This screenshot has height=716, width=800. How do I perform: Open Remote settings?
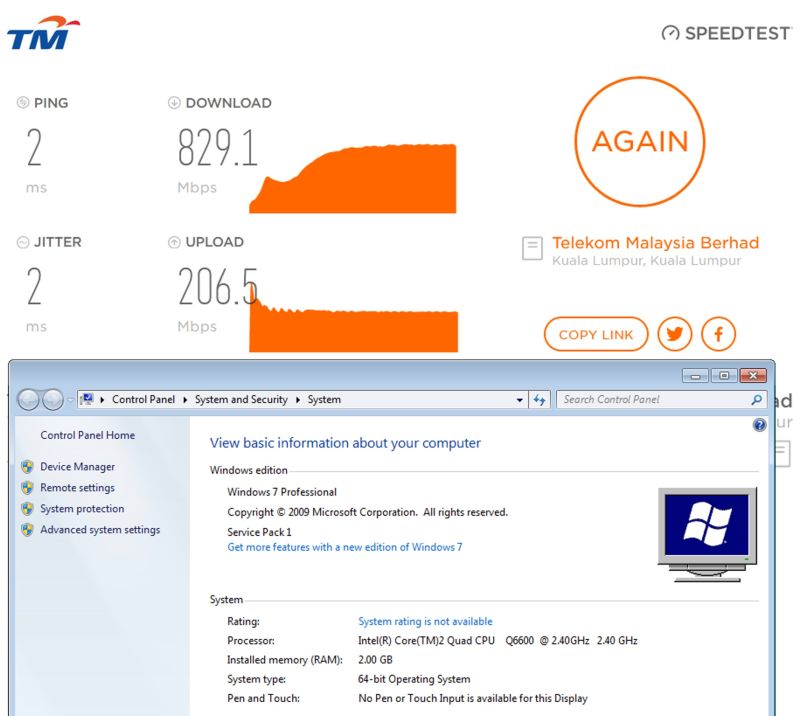pyautogui.click(x=78, y=488)
